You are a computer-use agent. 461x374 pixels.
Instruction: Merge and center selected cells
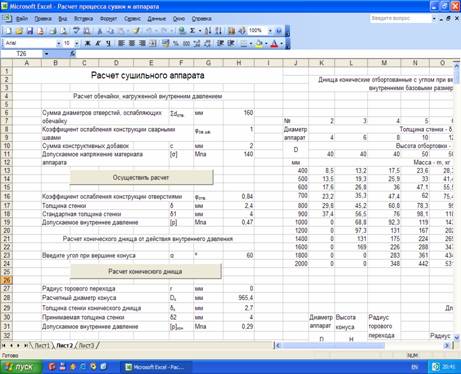click(153, 43)
